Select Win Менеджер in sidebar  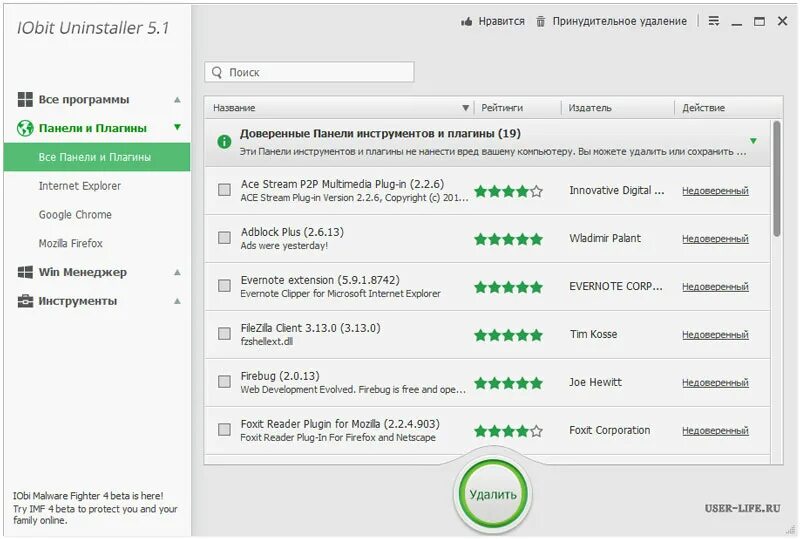pyautogui.click(x=83, y=272)
